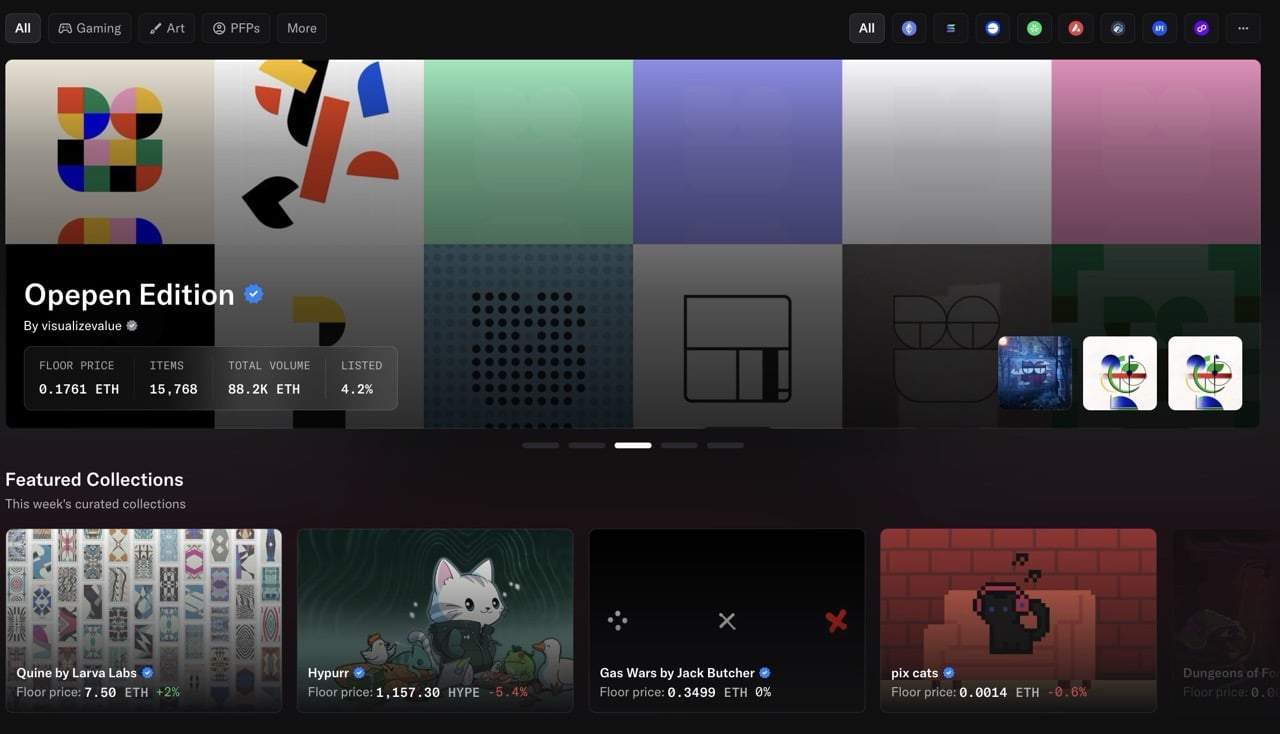Click the verified badge beside Opepen Edition
Image resolution: width=1280 pixels, height=734 pixels.
pos(254,294)
